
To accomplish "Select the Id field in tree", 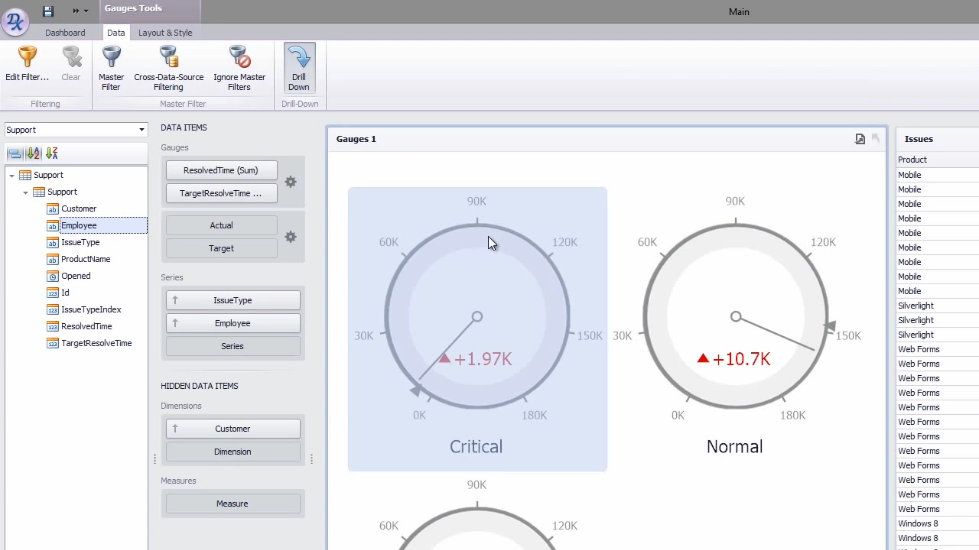I will point(65,293).
